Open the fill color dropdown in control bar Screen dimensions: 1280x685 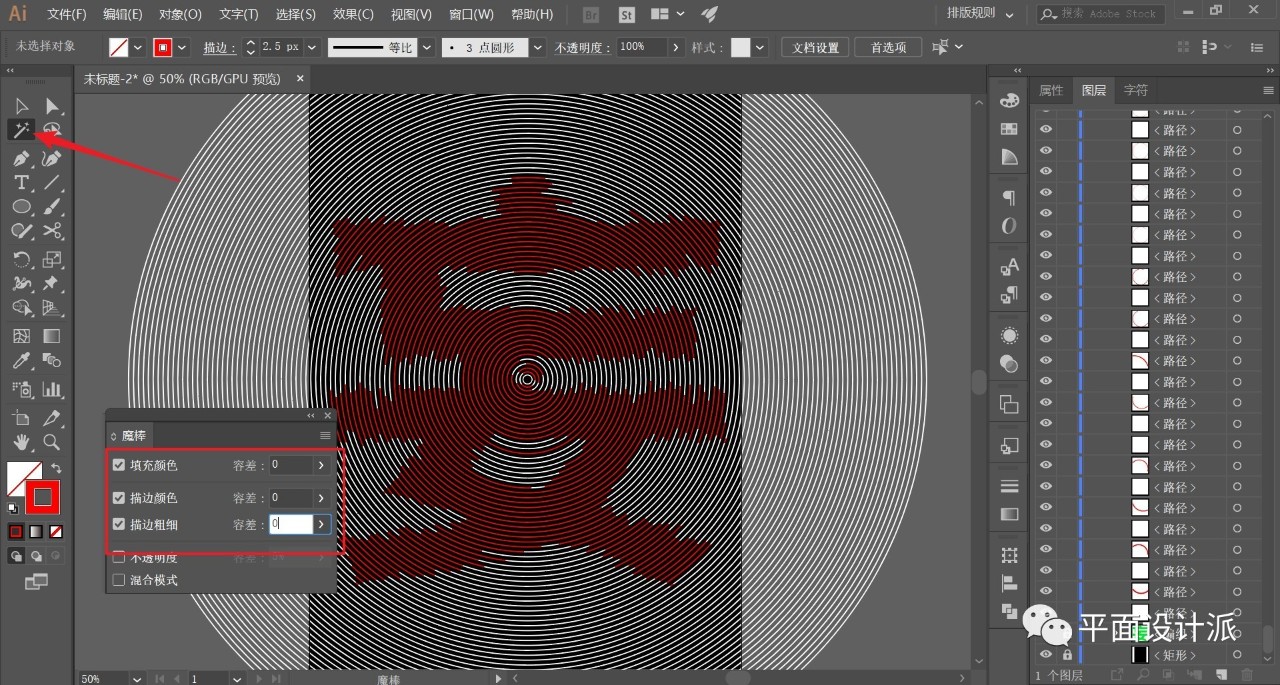coord(138,47)
